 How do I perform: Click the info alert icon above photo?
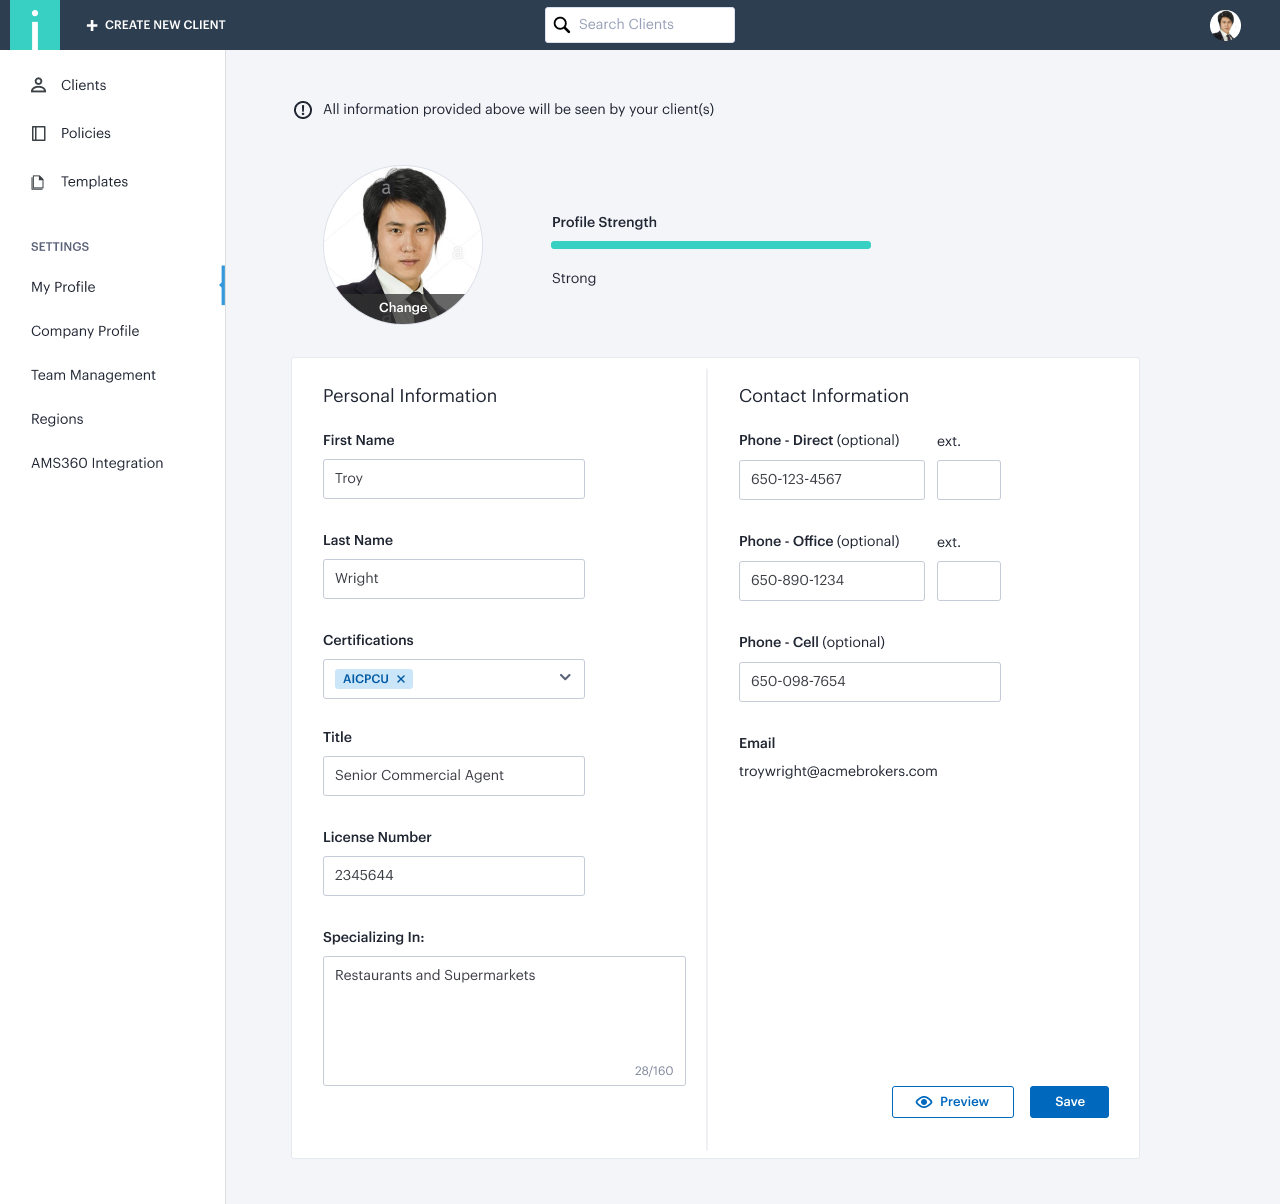[x=303, y=110]
